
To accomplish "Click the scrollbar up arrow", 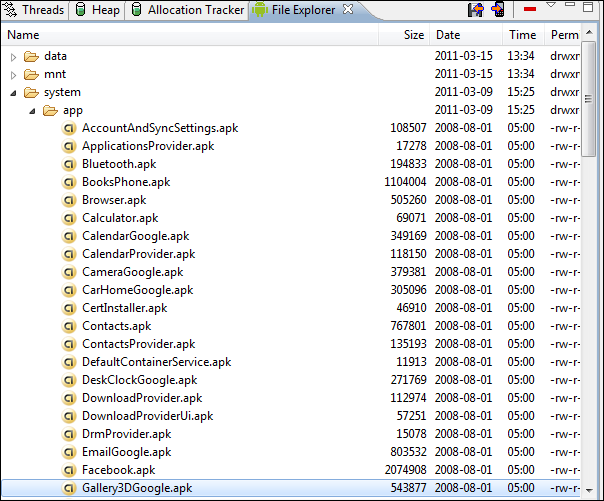I will (x=589, y=33).
